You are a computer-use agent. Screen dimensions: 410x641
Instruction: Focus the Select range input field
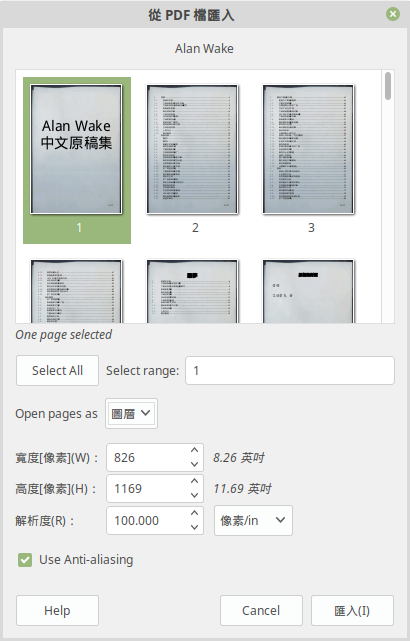coord(290,370)
